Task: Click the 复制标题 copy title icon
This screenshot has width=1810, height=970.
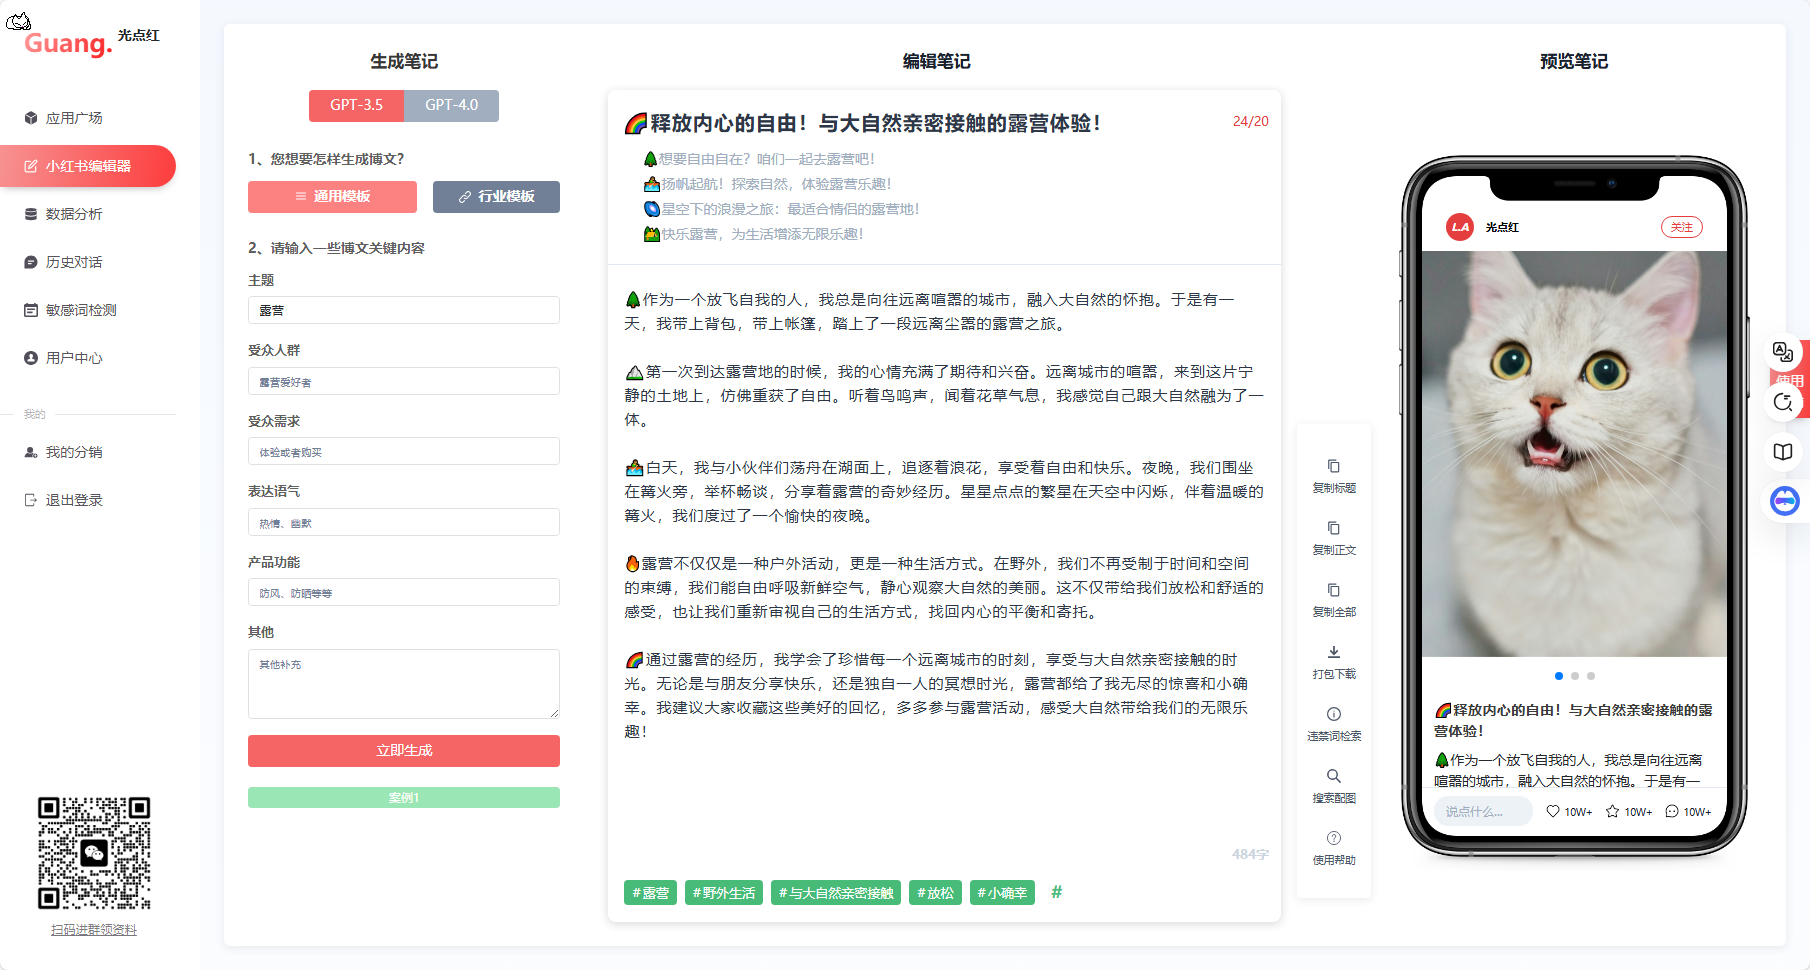Action: click(x=1333, y=467)
